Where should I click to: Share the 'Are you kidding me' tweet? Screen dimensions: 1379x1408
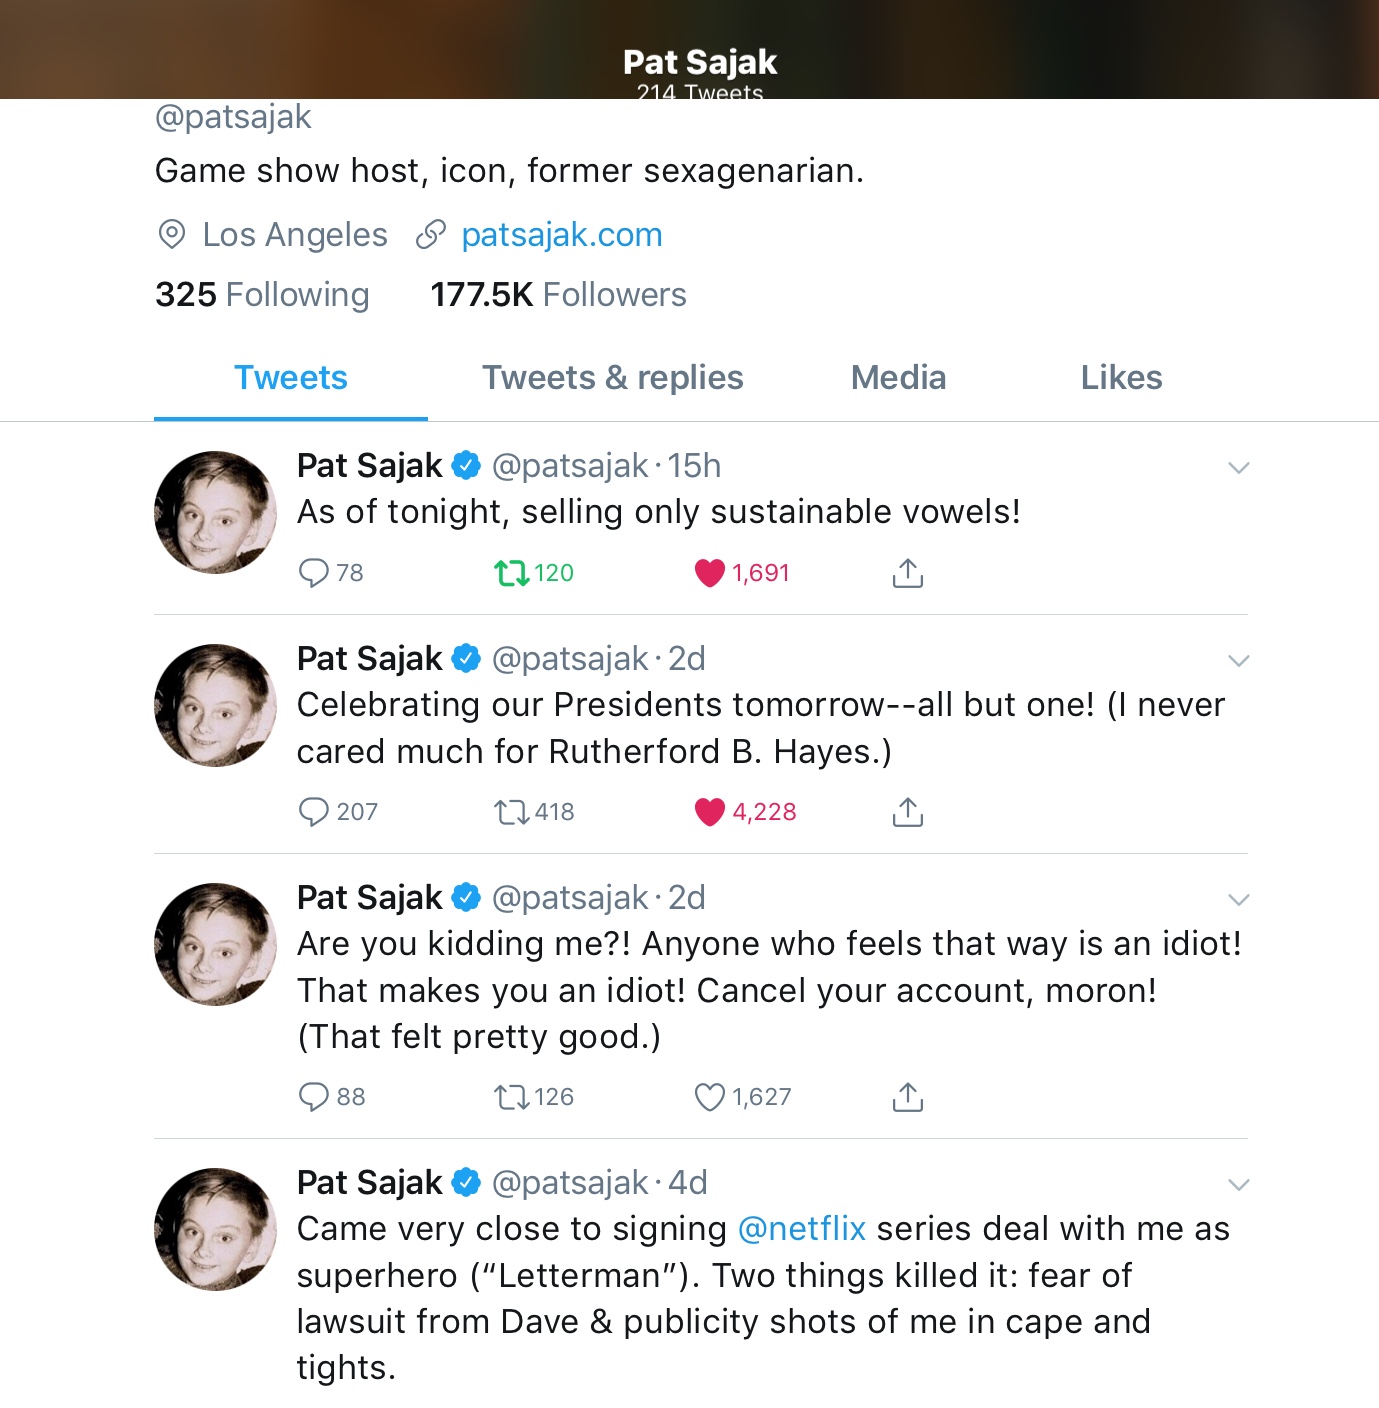coord(907,1097)
